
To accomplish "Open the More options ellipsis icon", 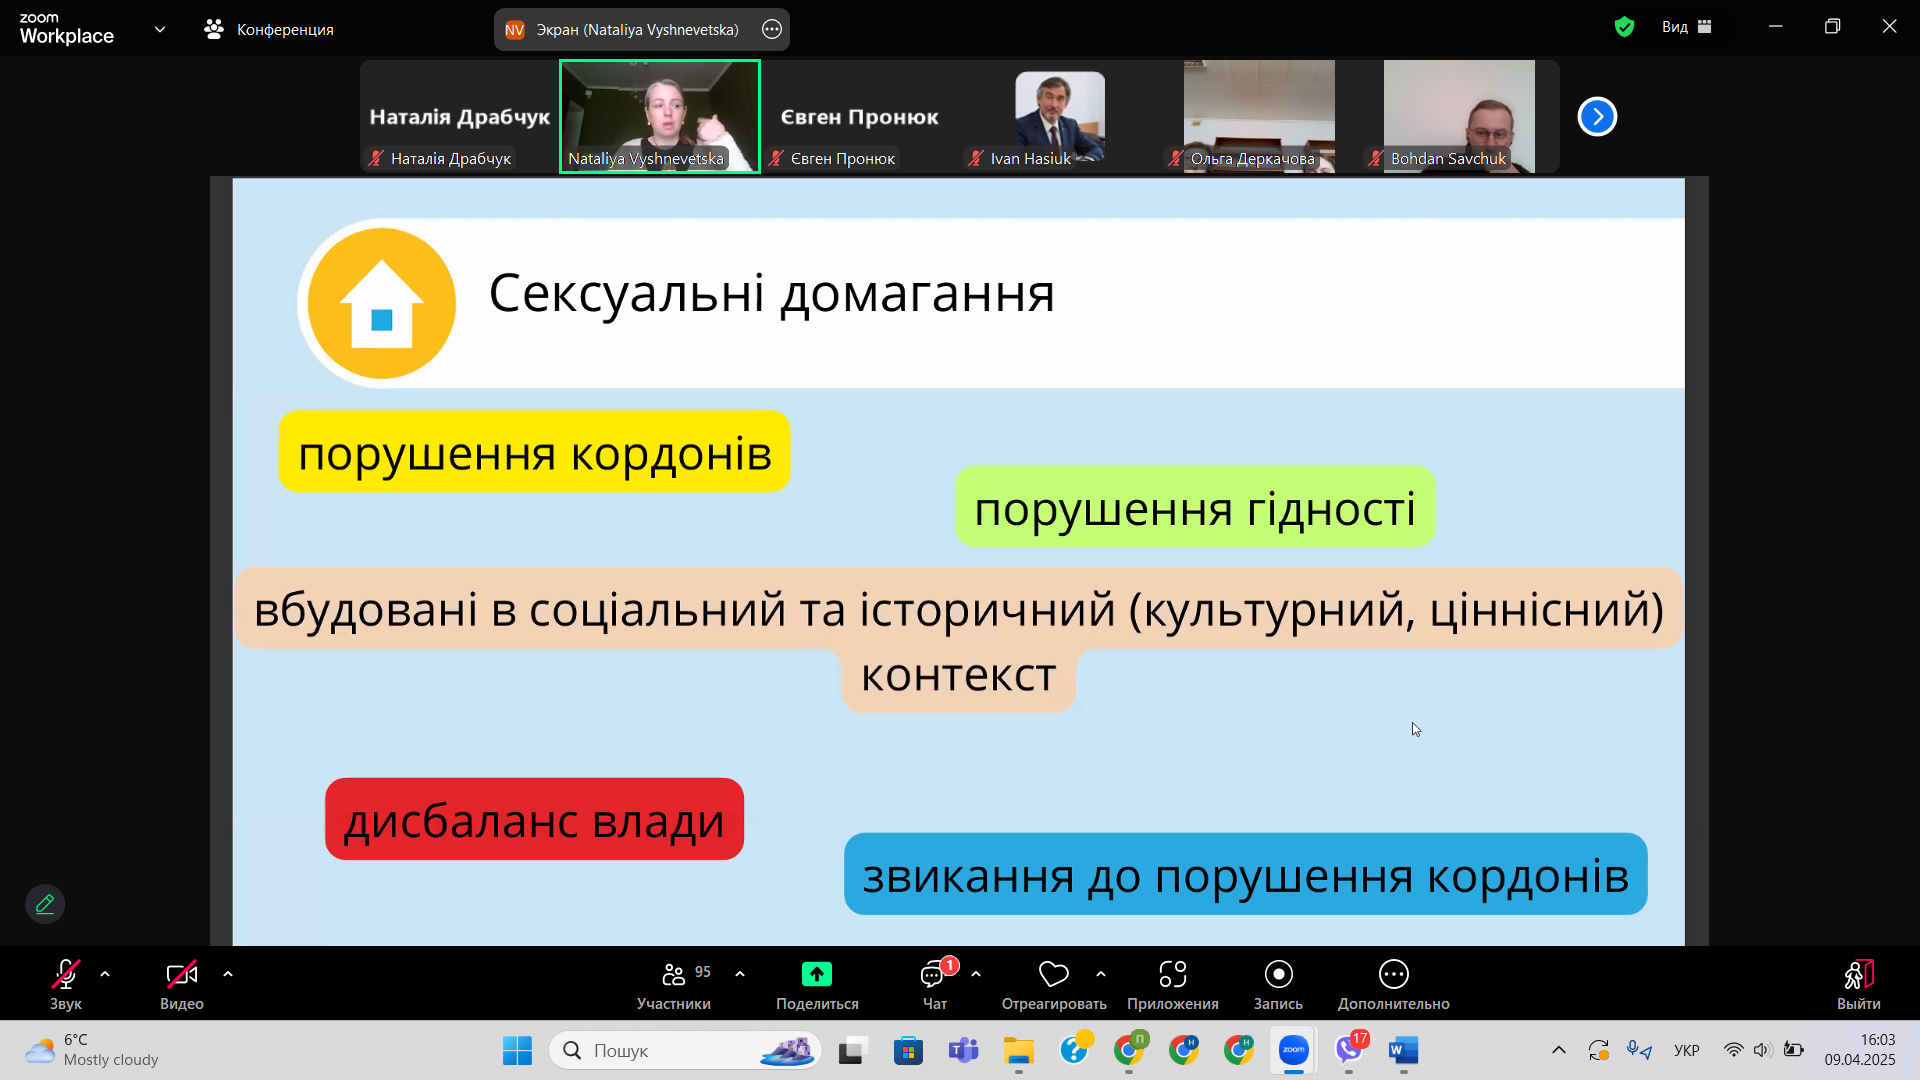I will (x=1393, y=974).
